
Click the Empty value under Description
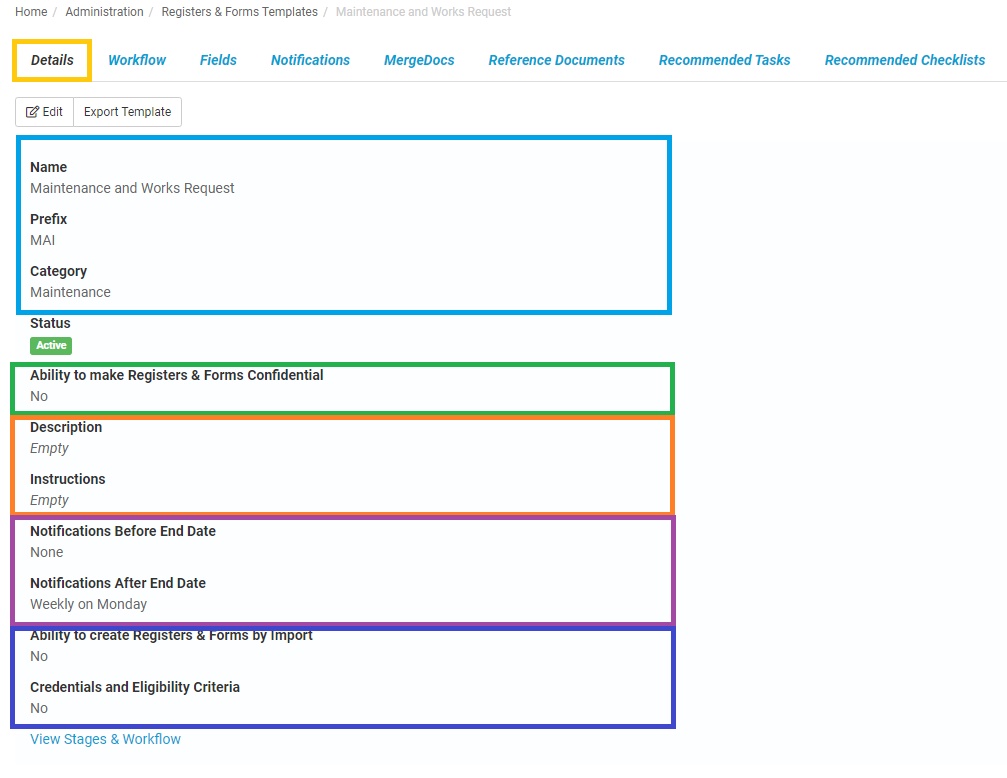tap(49, 448)
